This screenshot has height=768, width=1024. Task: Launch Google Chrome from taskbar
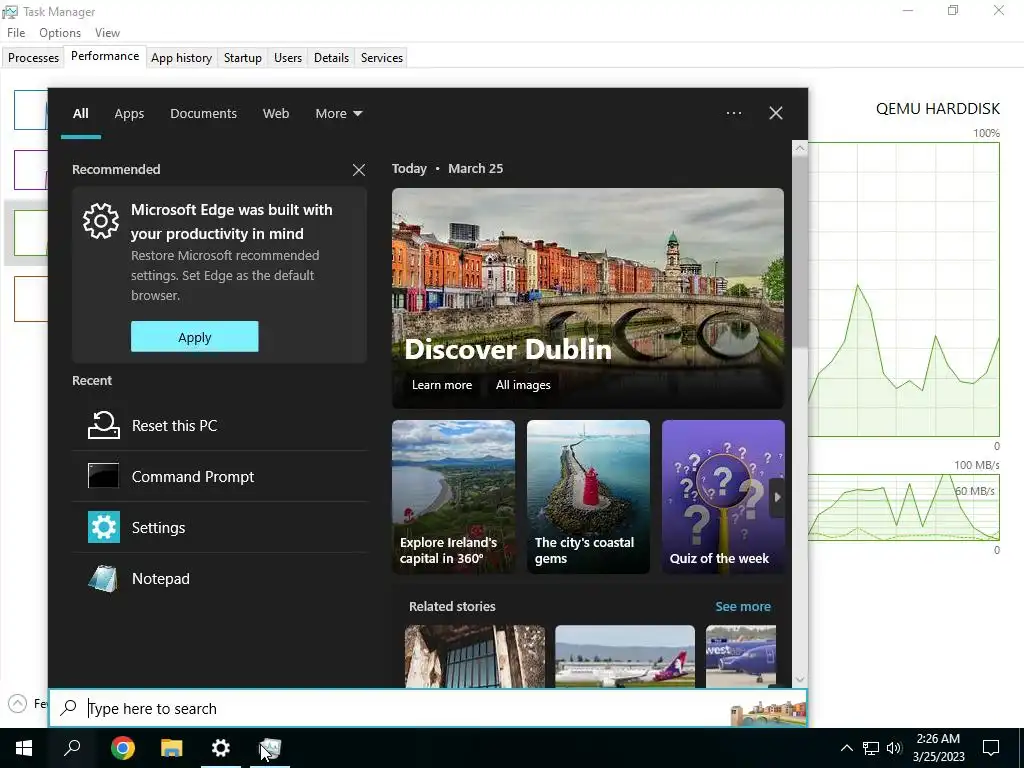pyautogui.click(x=123, y=748)
